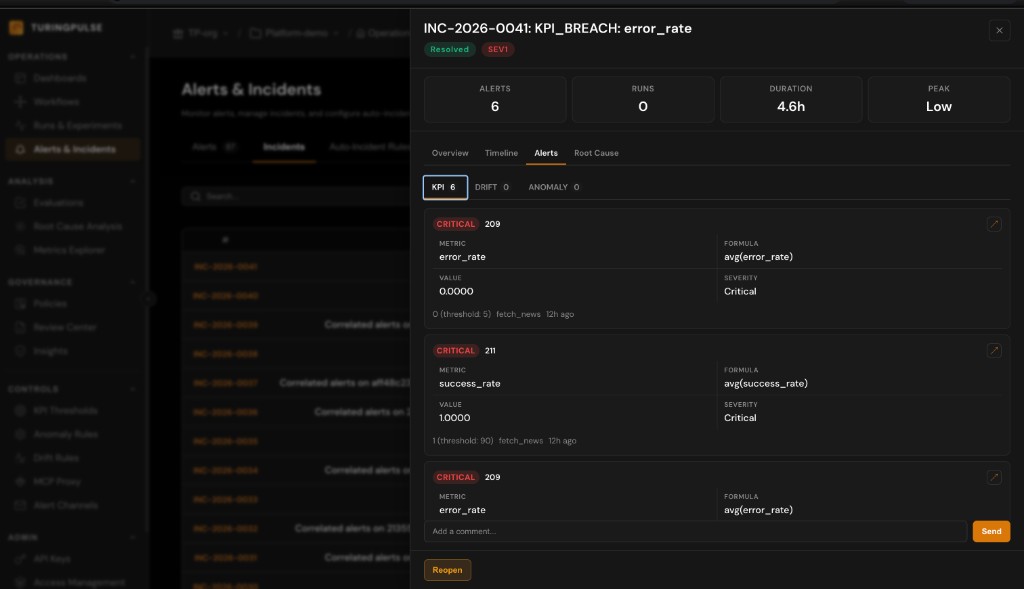This screenshot has height=589, width=1024.
Task: Toggle the DRIFT 0 alerts filter
Action: pyautogui.click(x=492, y=187)
